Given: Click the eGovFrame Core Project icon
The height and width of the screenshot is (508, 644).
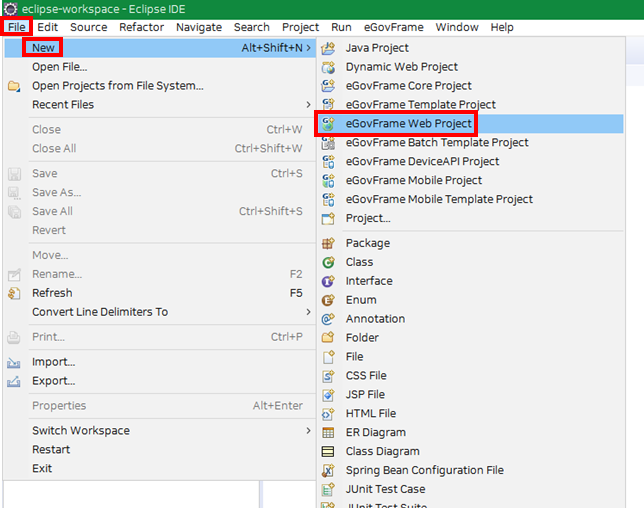Looking at the screenshot, I should point(328,86).
